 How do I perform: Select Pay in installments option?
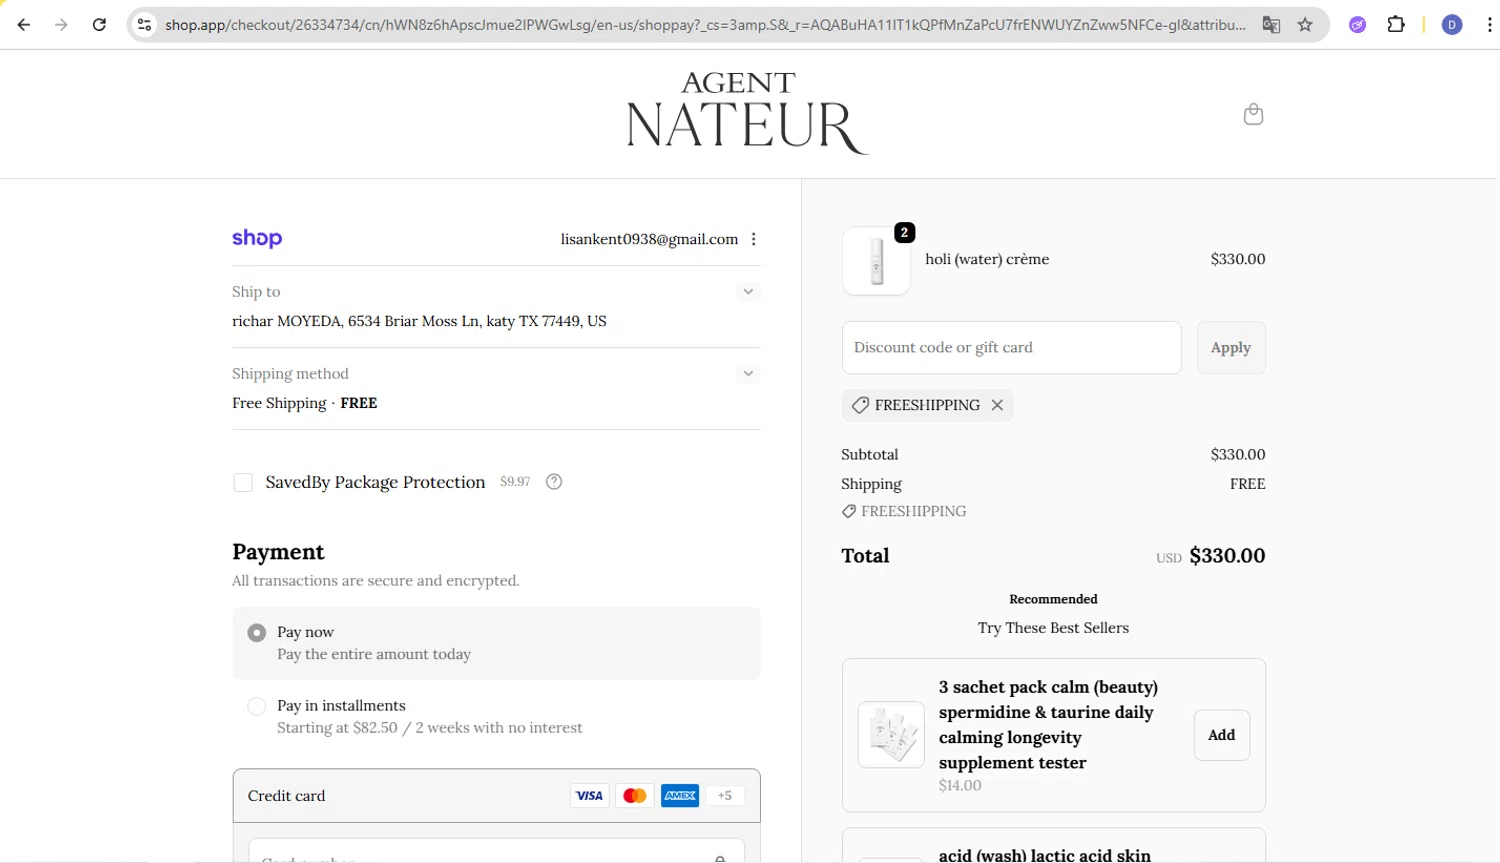tap(257, 707)
